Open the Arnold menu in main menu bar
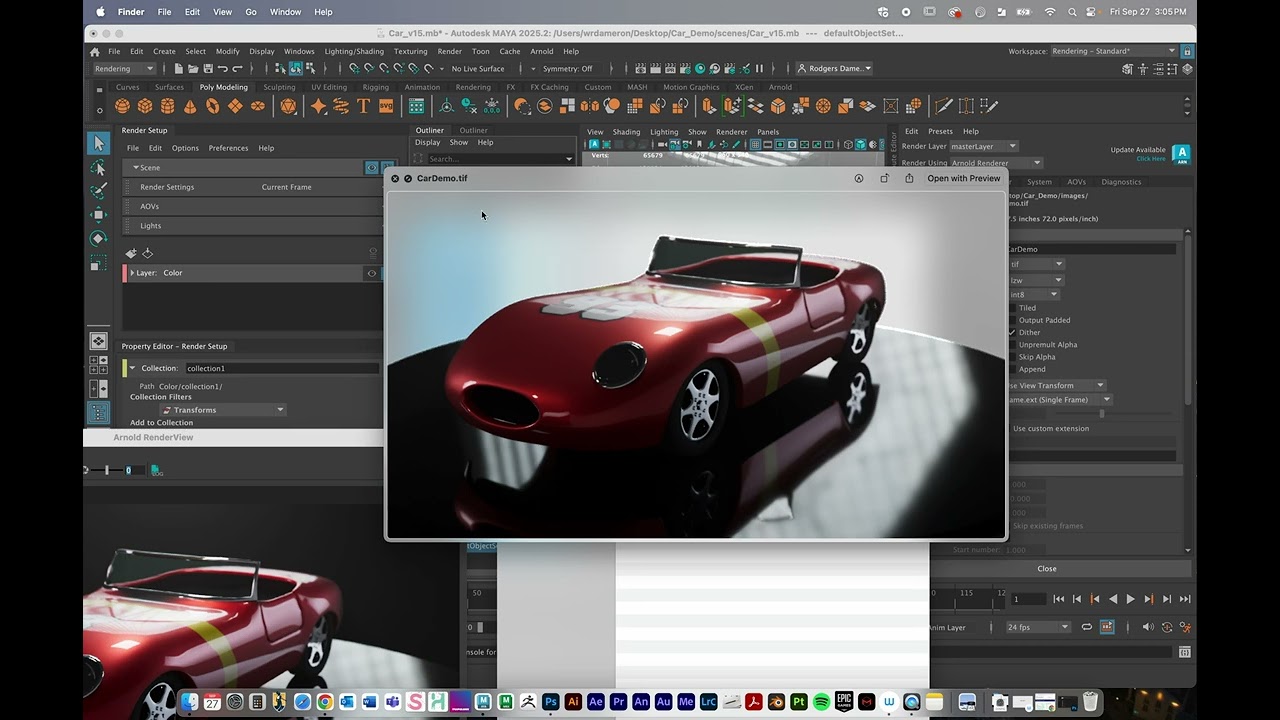This screenshot has height=720, width=1280. tap(542, 51)
